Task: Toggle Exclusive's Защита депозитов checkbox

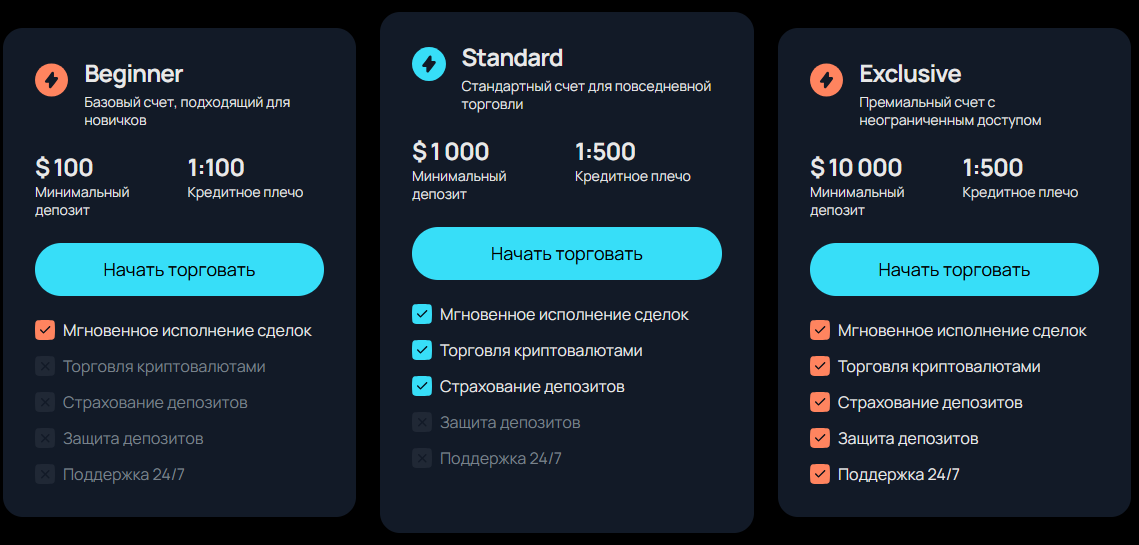Action: (x=820, y=438)
